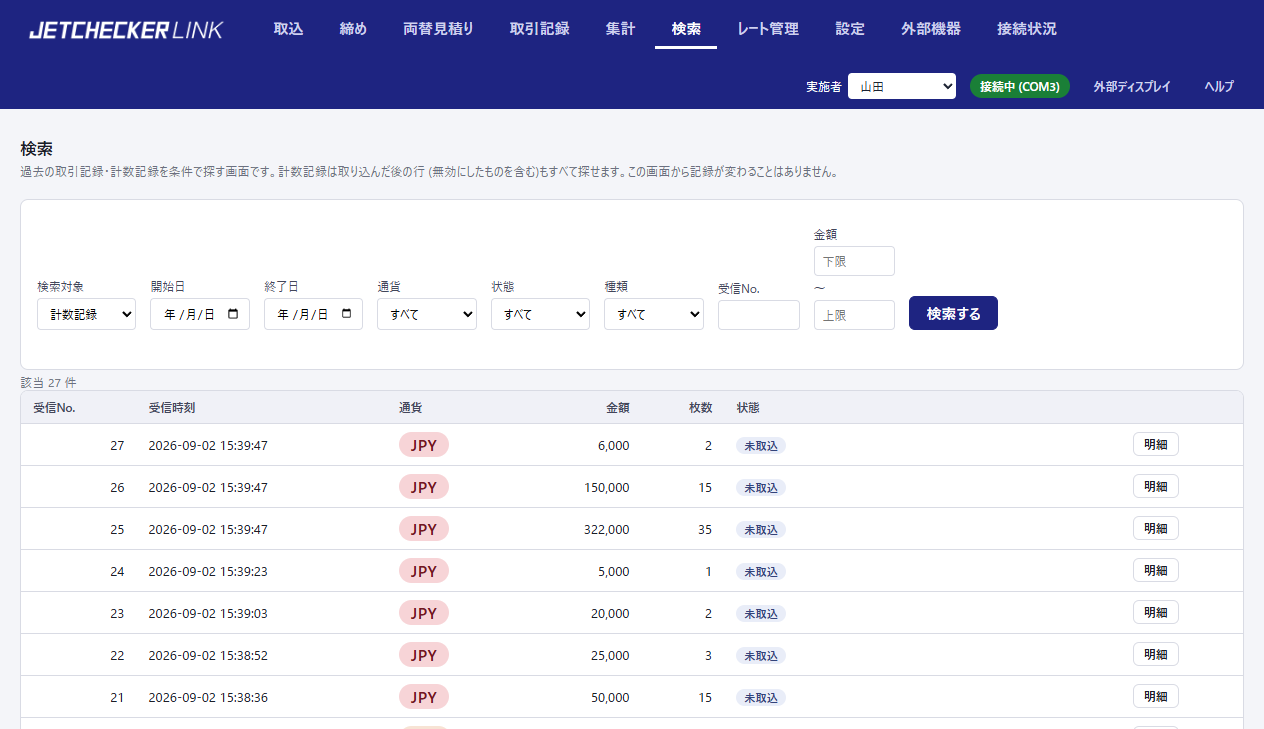Viewport: 1264px width, 729px height.
Task: Open the 種類 filter dropdown
Action: click(654, 314)
